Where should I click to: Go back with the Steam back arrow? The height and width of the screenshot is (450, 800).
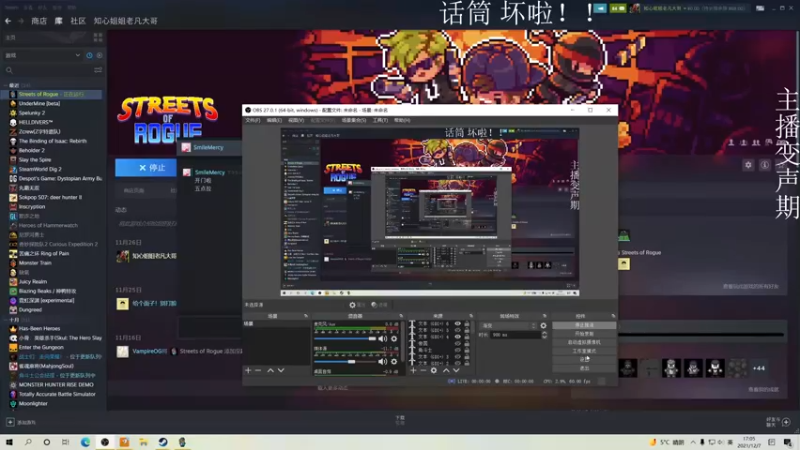[8, 21]
